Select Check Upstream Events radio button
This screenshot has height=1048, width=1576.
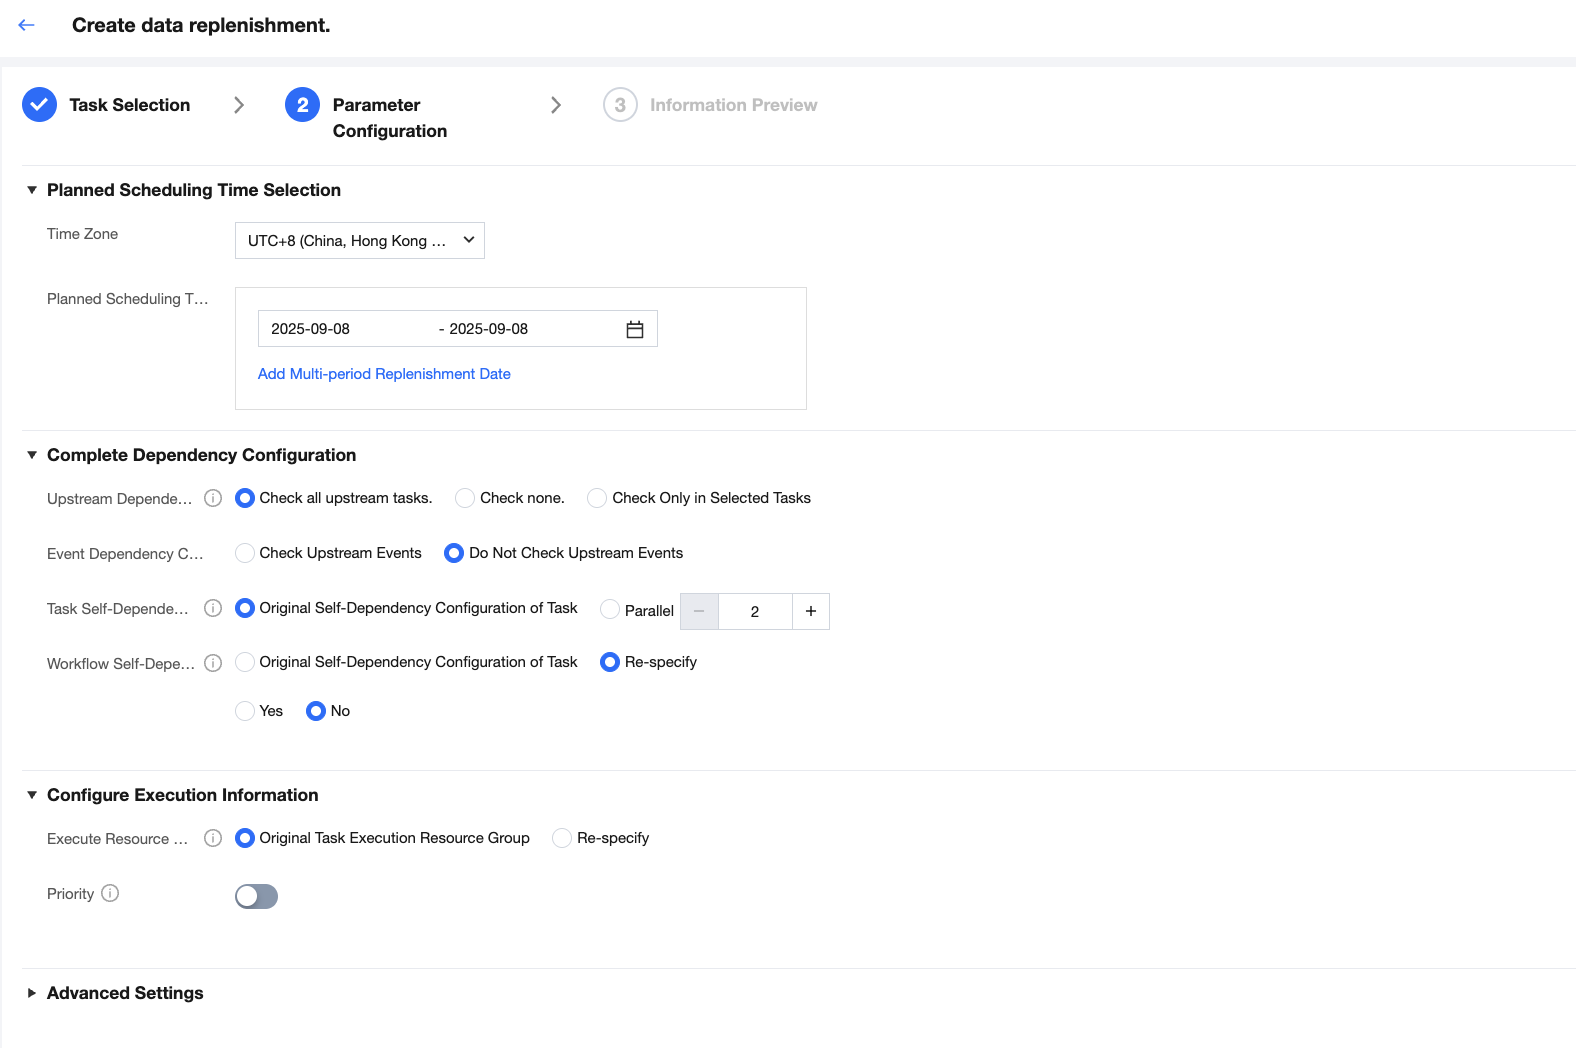click(x=245, y=553)
